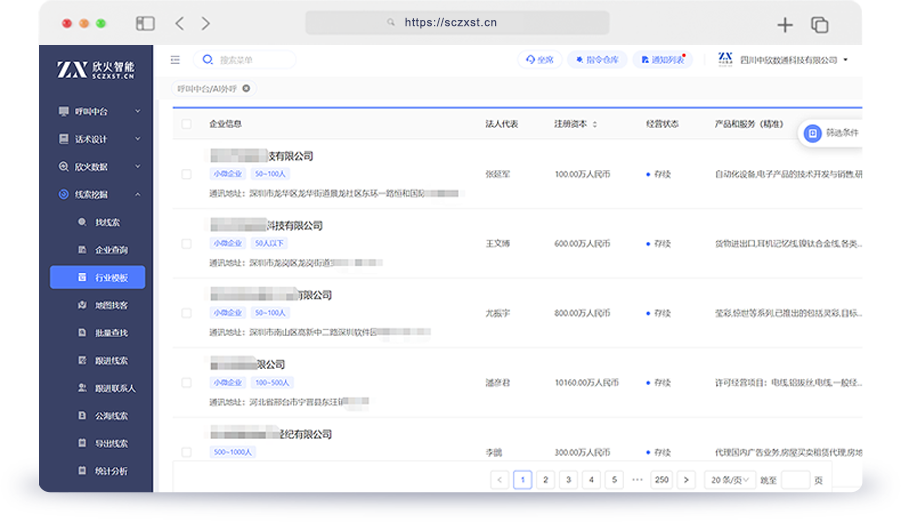Show all tabs overview icon
901x522 pixels.
pos(819,25)
